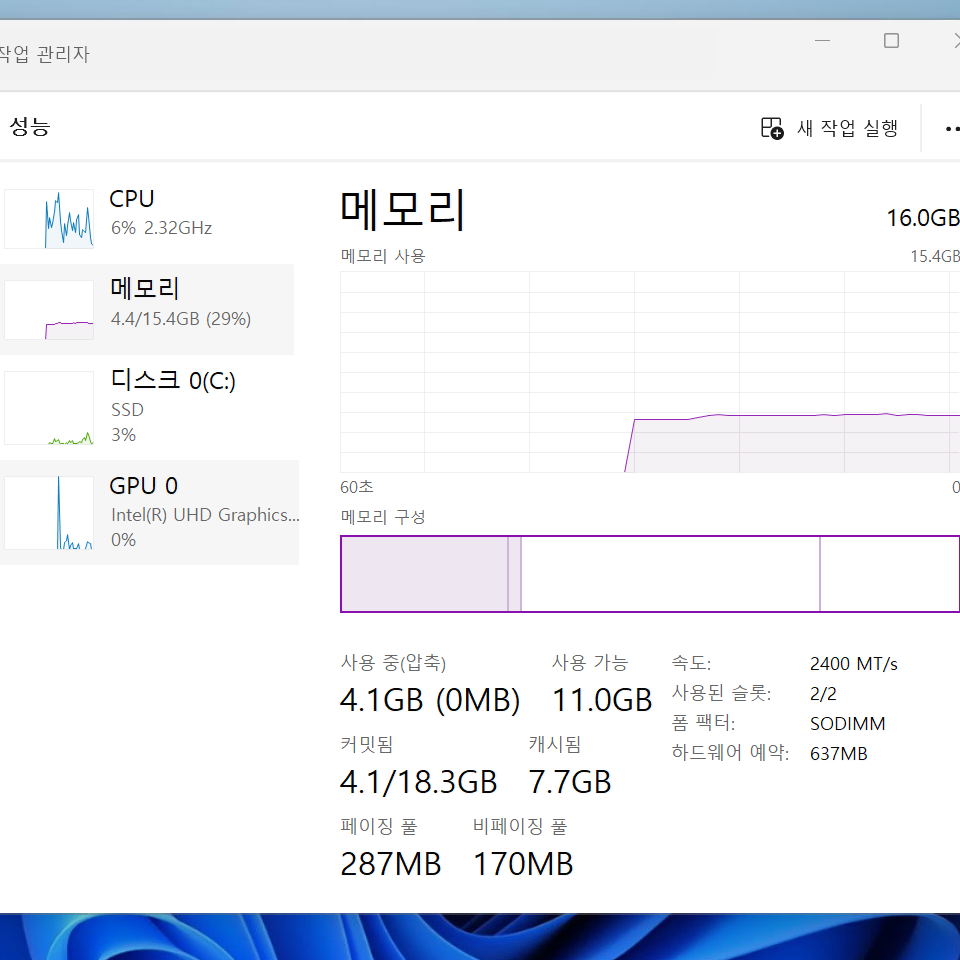This screenshot has width=960, height=960.
Task: Click the memory usage history graph
Action: click(650, 372)
